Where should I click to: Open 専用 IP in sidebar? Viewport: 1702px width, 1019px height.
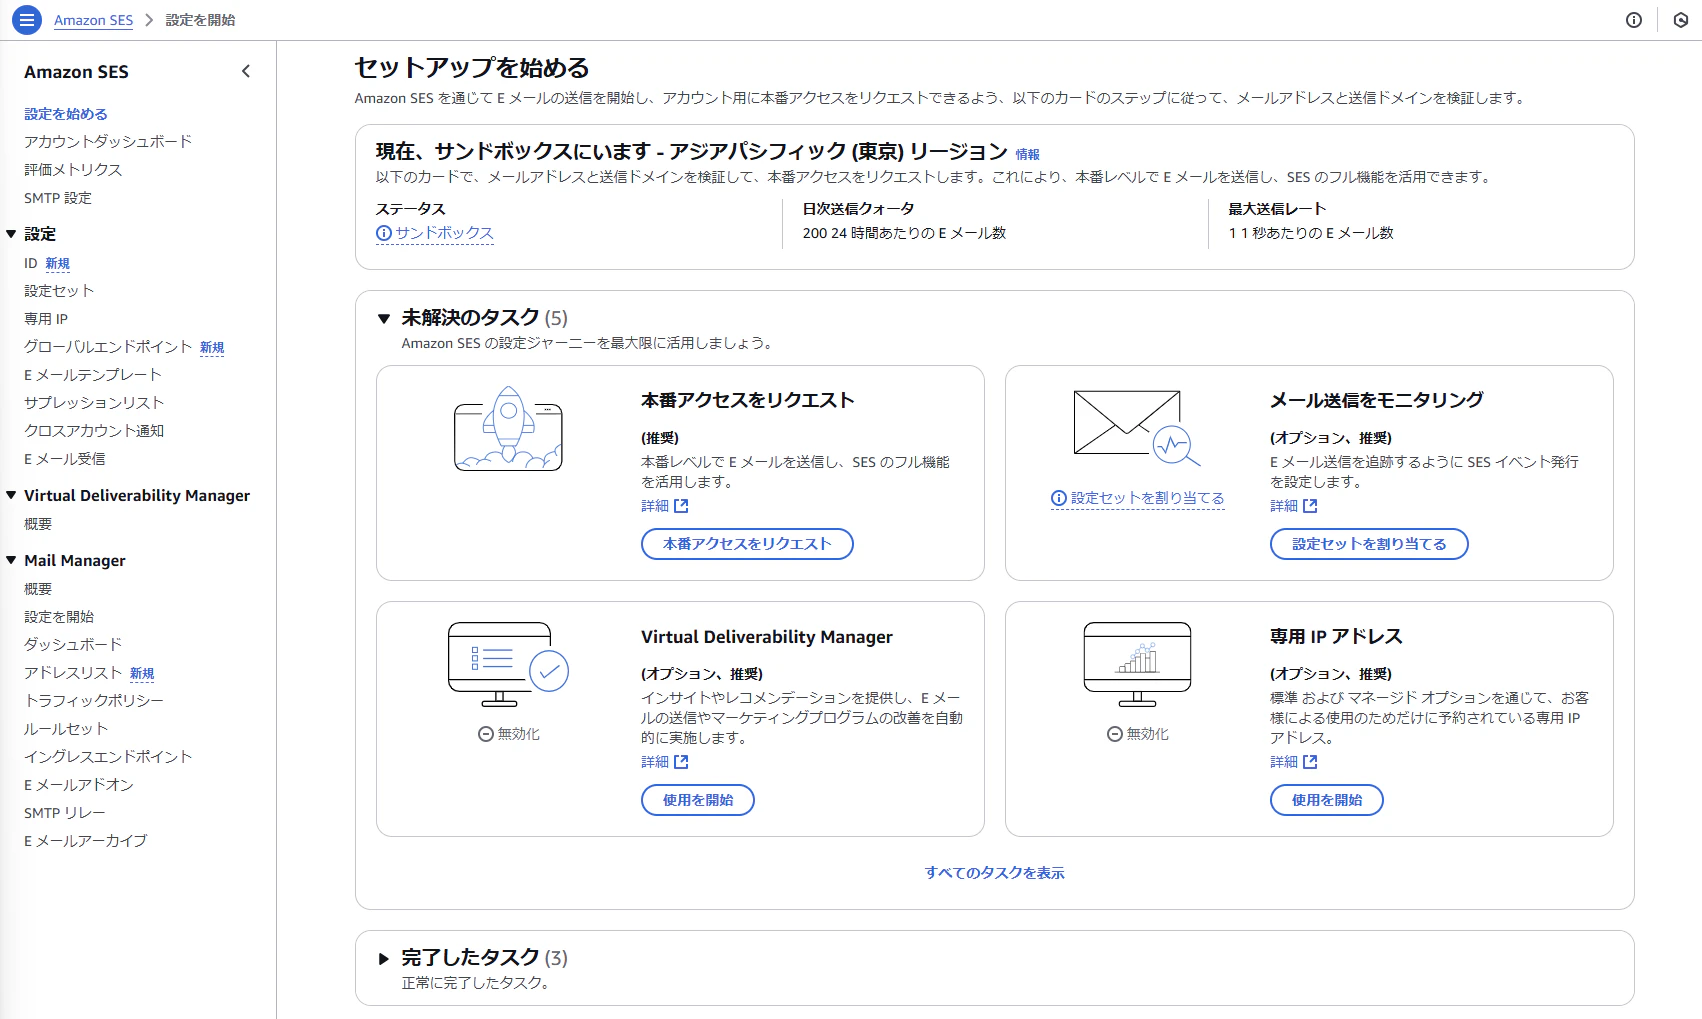(46, 319)
